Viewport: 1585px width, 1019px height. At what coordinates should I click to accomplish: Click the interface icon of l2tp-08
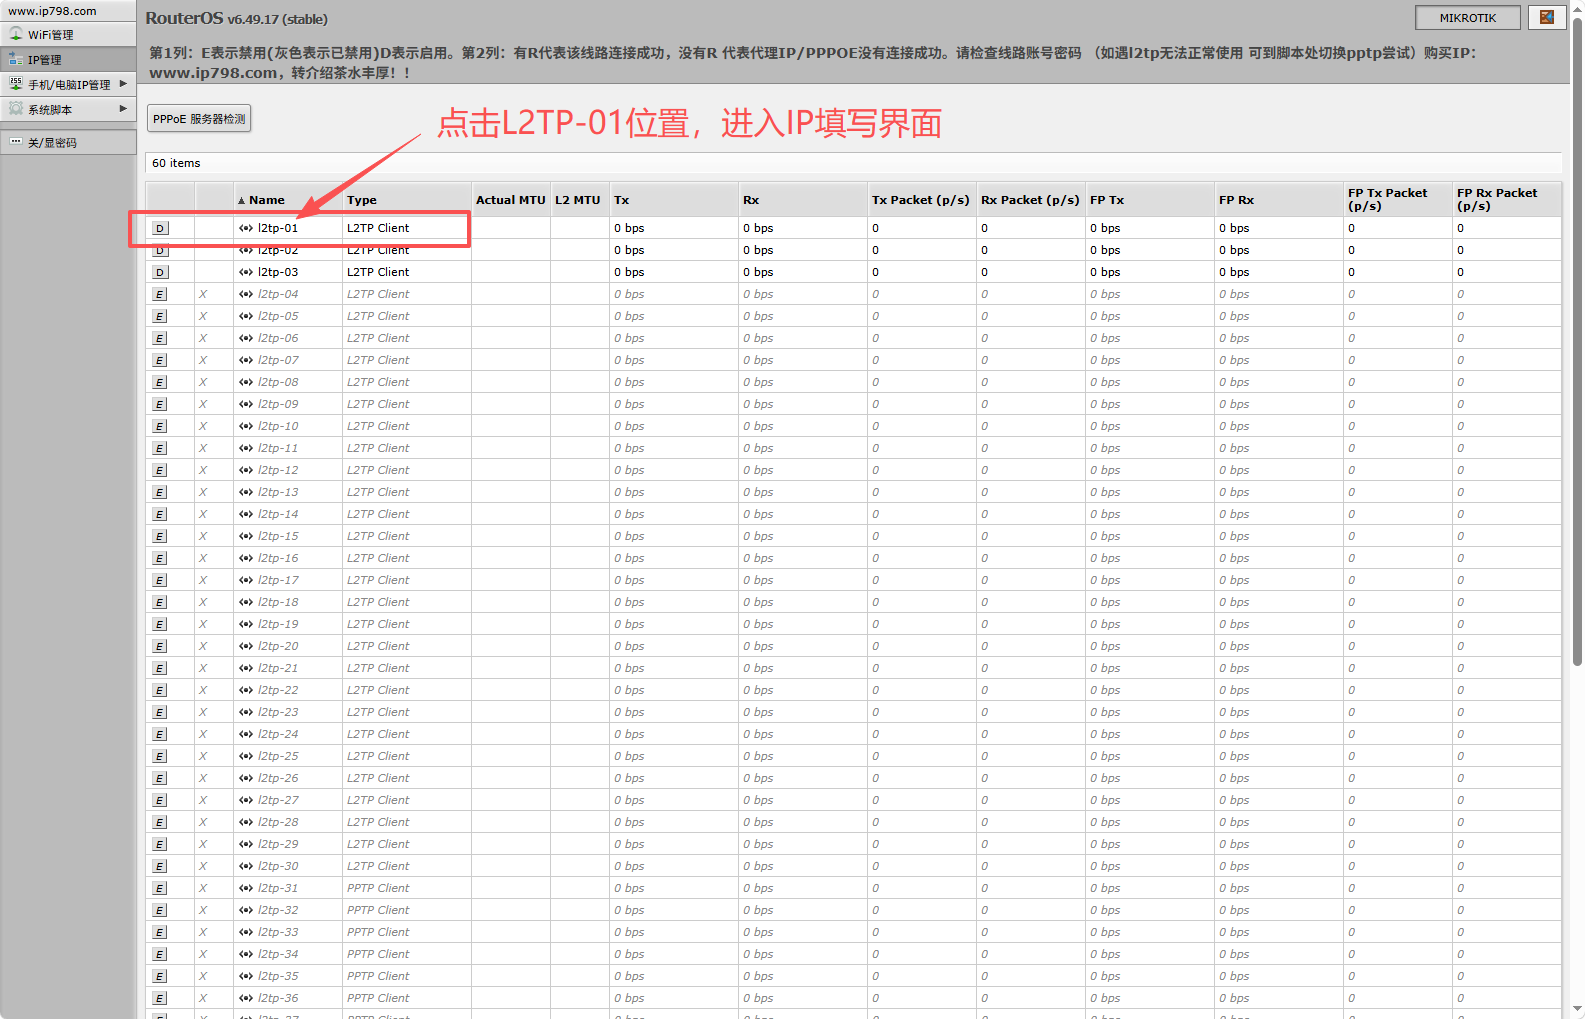246,382
